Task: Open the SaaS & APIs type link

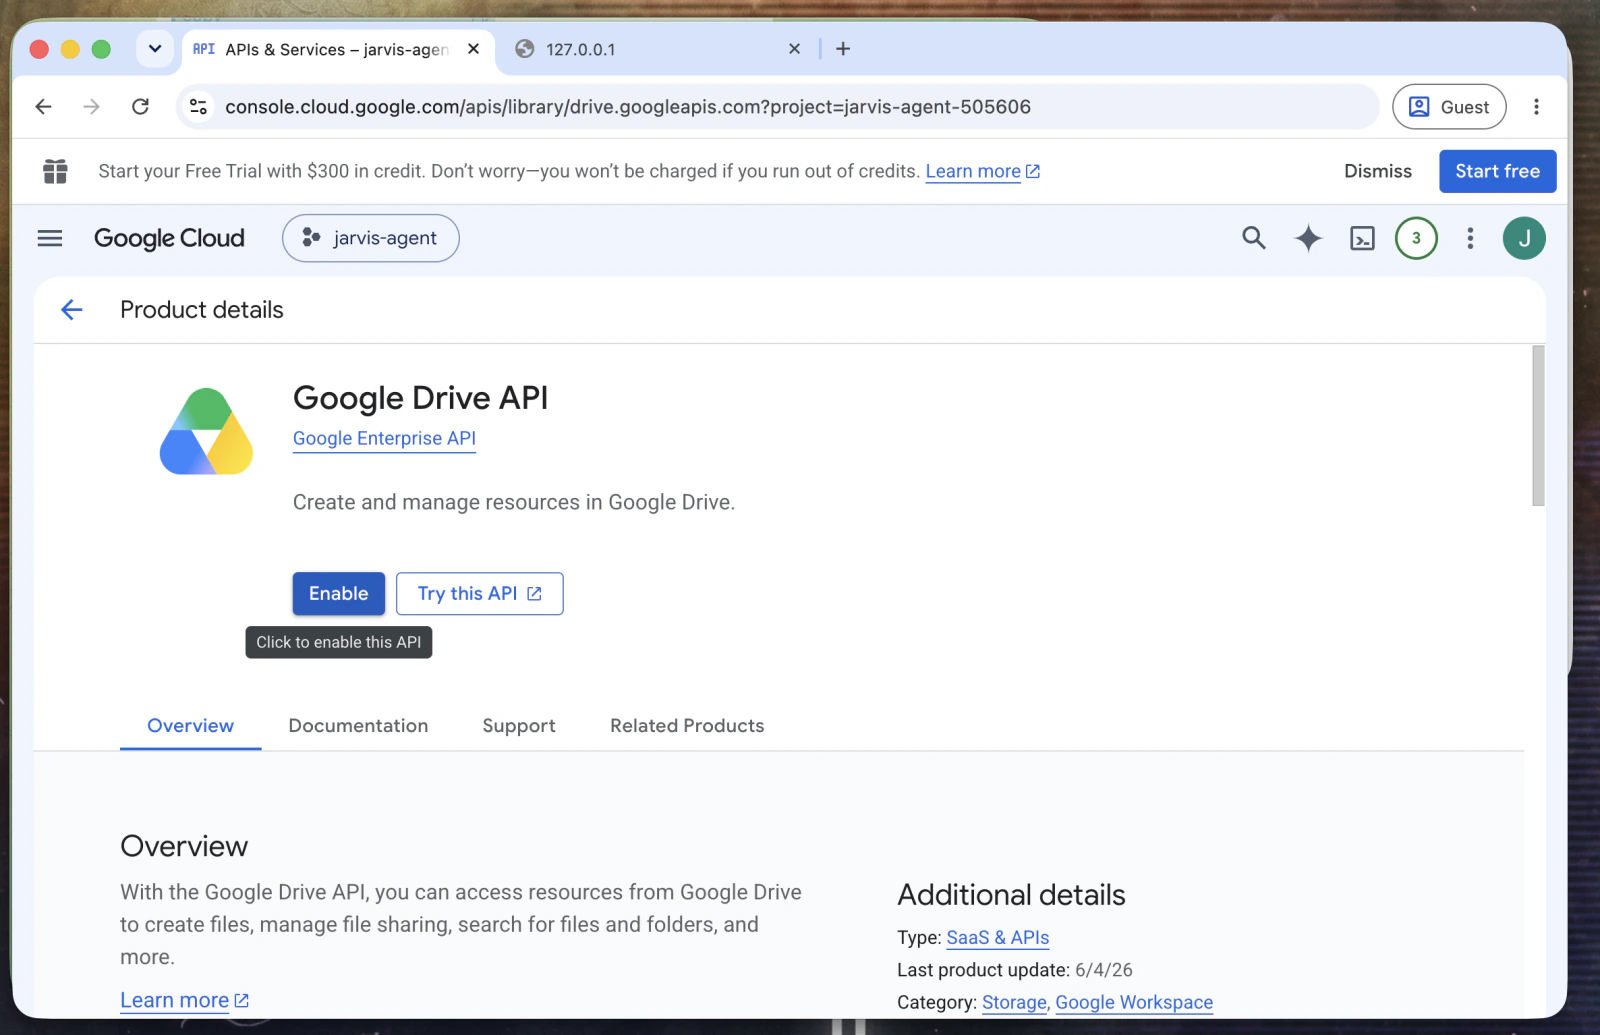Action: [x=998, y=938]
